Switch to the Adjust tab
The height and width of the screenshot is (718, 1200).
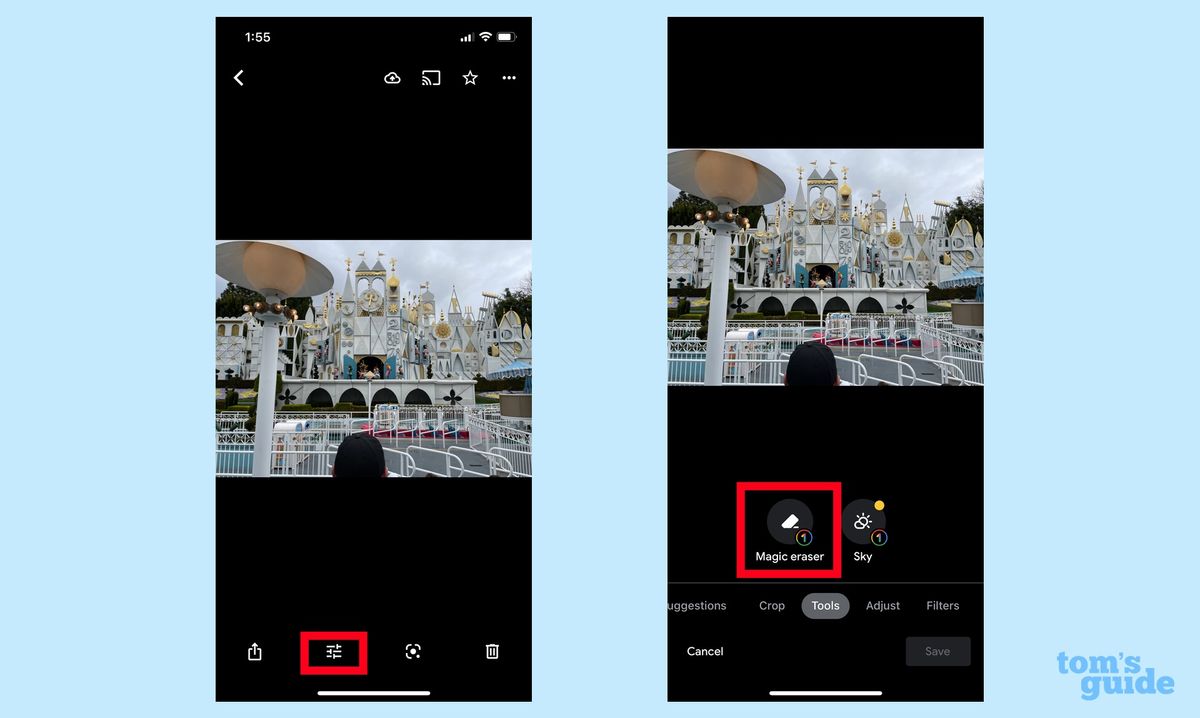click(882, 605)
